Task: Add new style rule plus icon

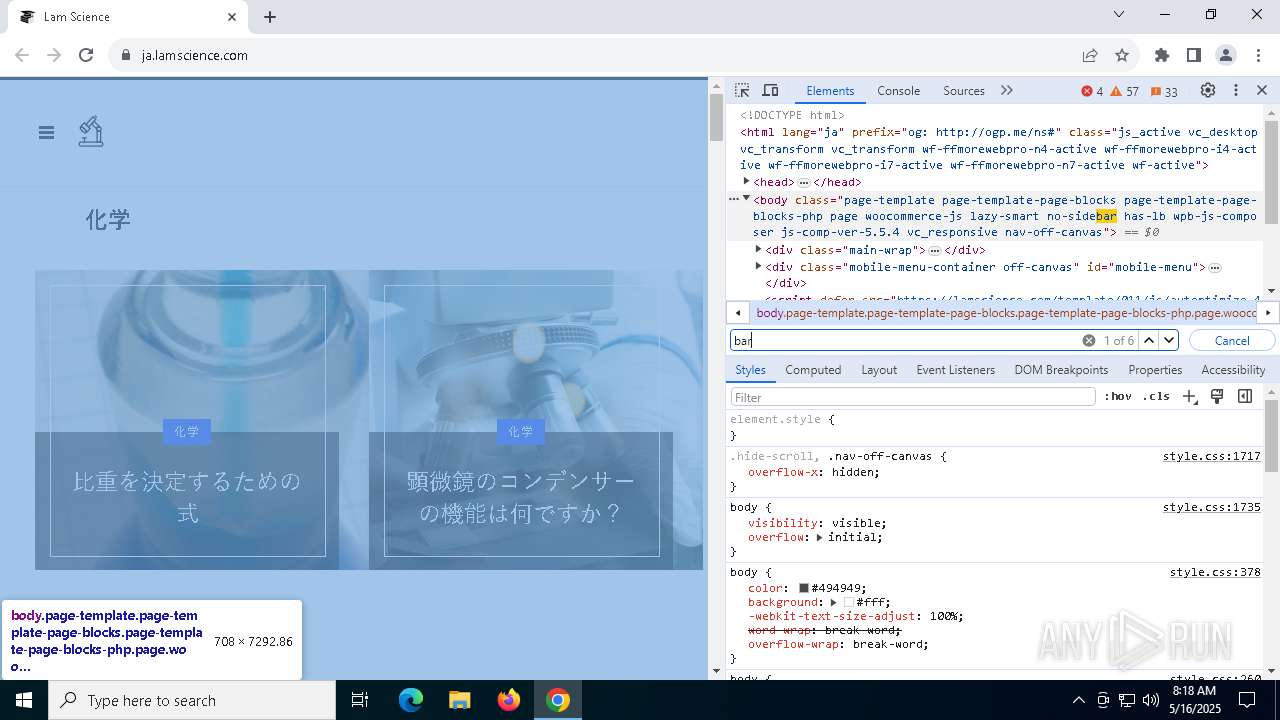Action: pyautogui.click(x=1190, y=397)
